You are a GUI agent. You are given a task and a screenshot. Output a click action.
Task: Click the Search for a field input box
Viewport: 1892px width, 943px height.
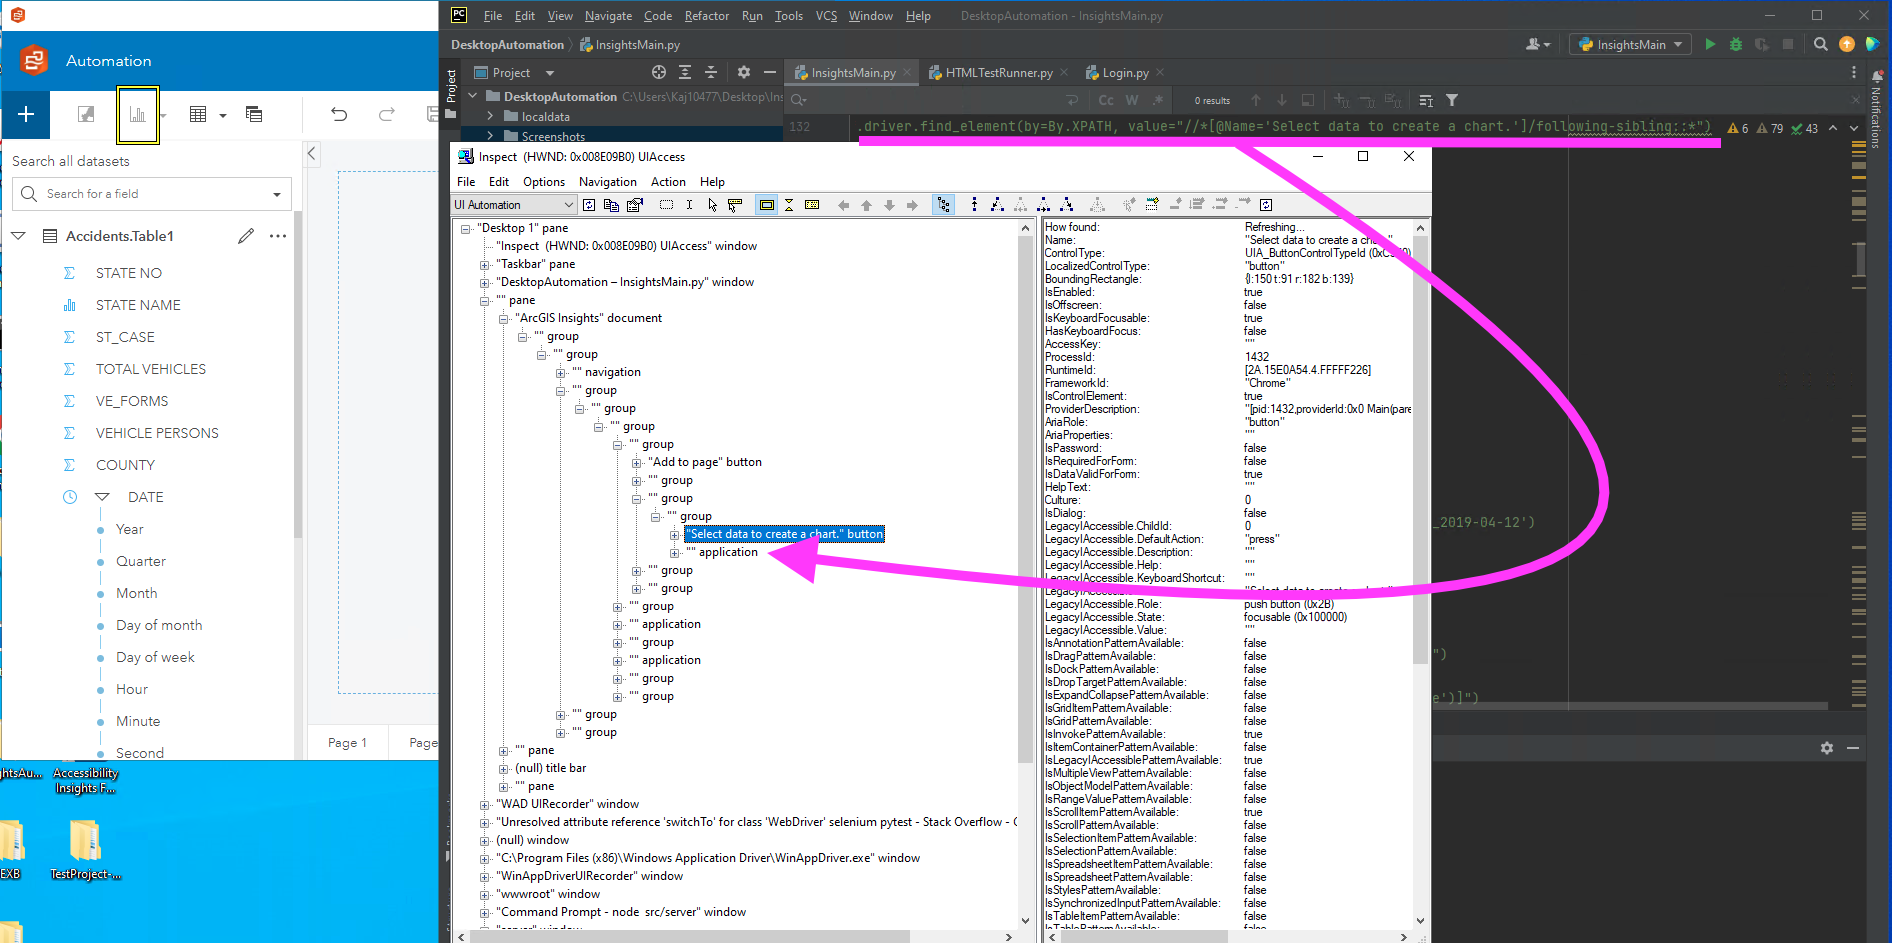click(150, 193)
